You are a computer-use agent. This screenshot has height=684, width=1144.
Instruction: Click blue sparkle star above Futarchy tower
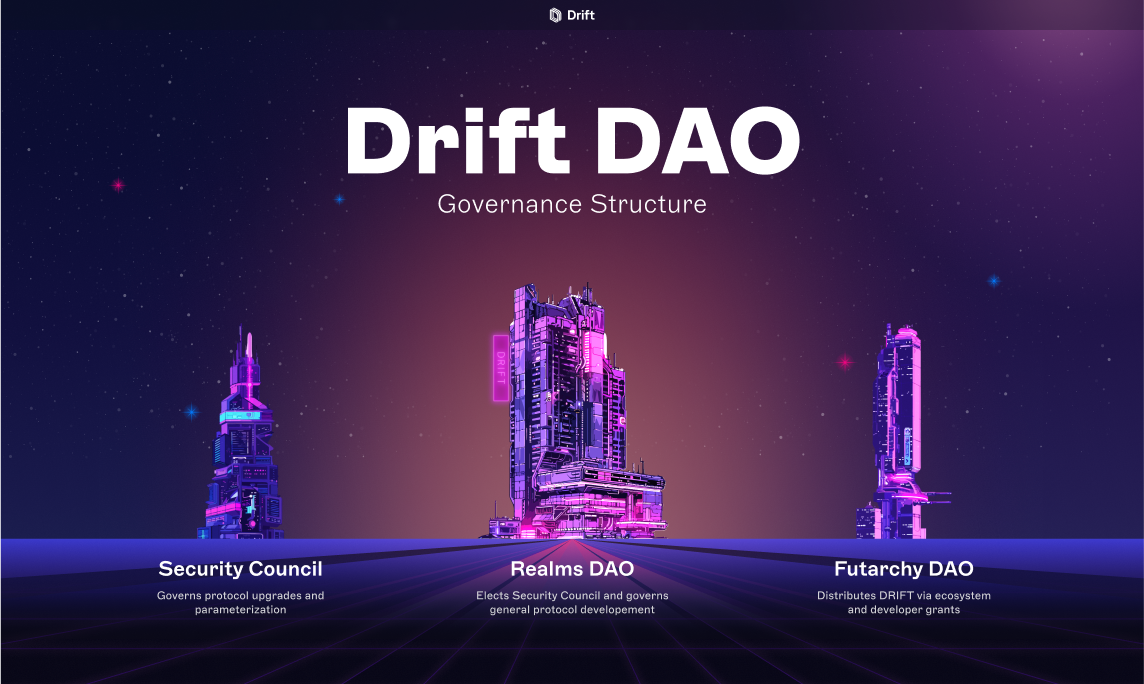[993, 281]
